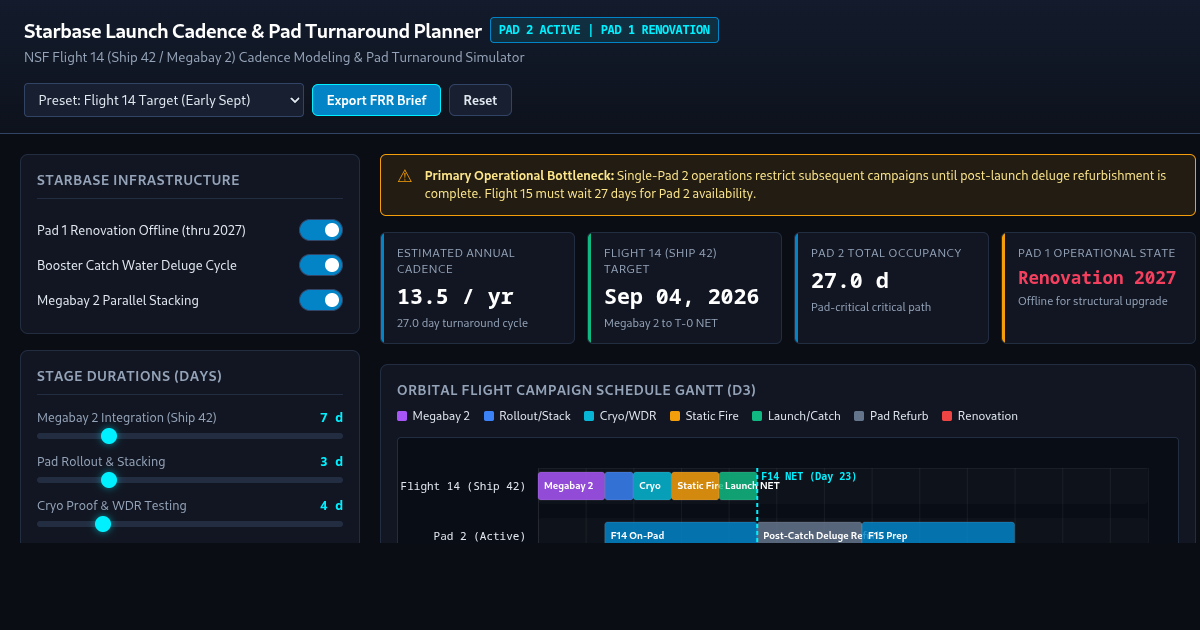1200x630 pixels.
Task: Click the F14 NET (Day 23) timeline marker
Action: (809, 476)
